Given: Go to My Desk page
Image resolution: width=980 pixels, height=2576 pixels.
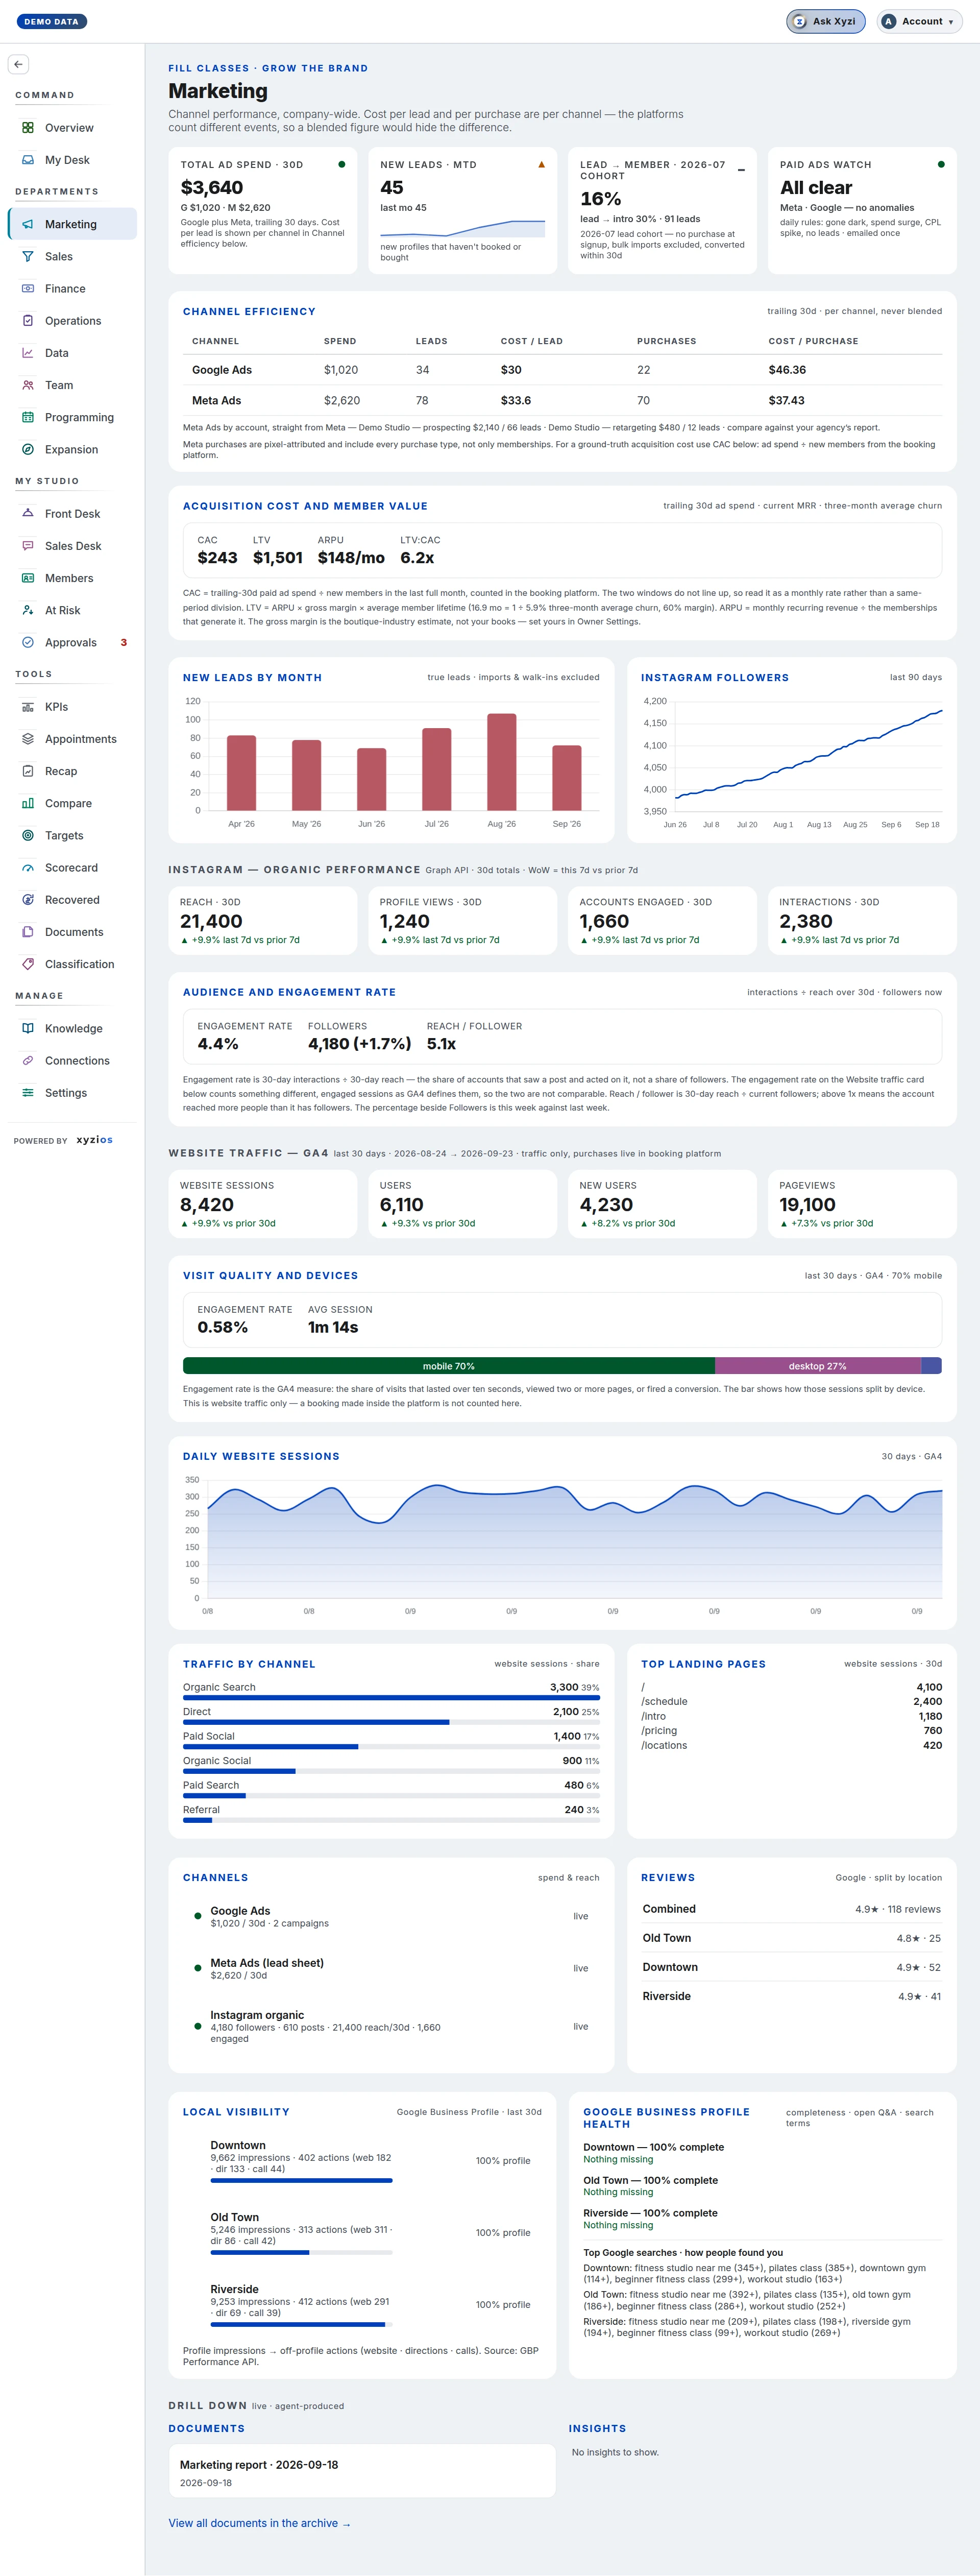Looking at the screenshot, I should tap(72, 160).
